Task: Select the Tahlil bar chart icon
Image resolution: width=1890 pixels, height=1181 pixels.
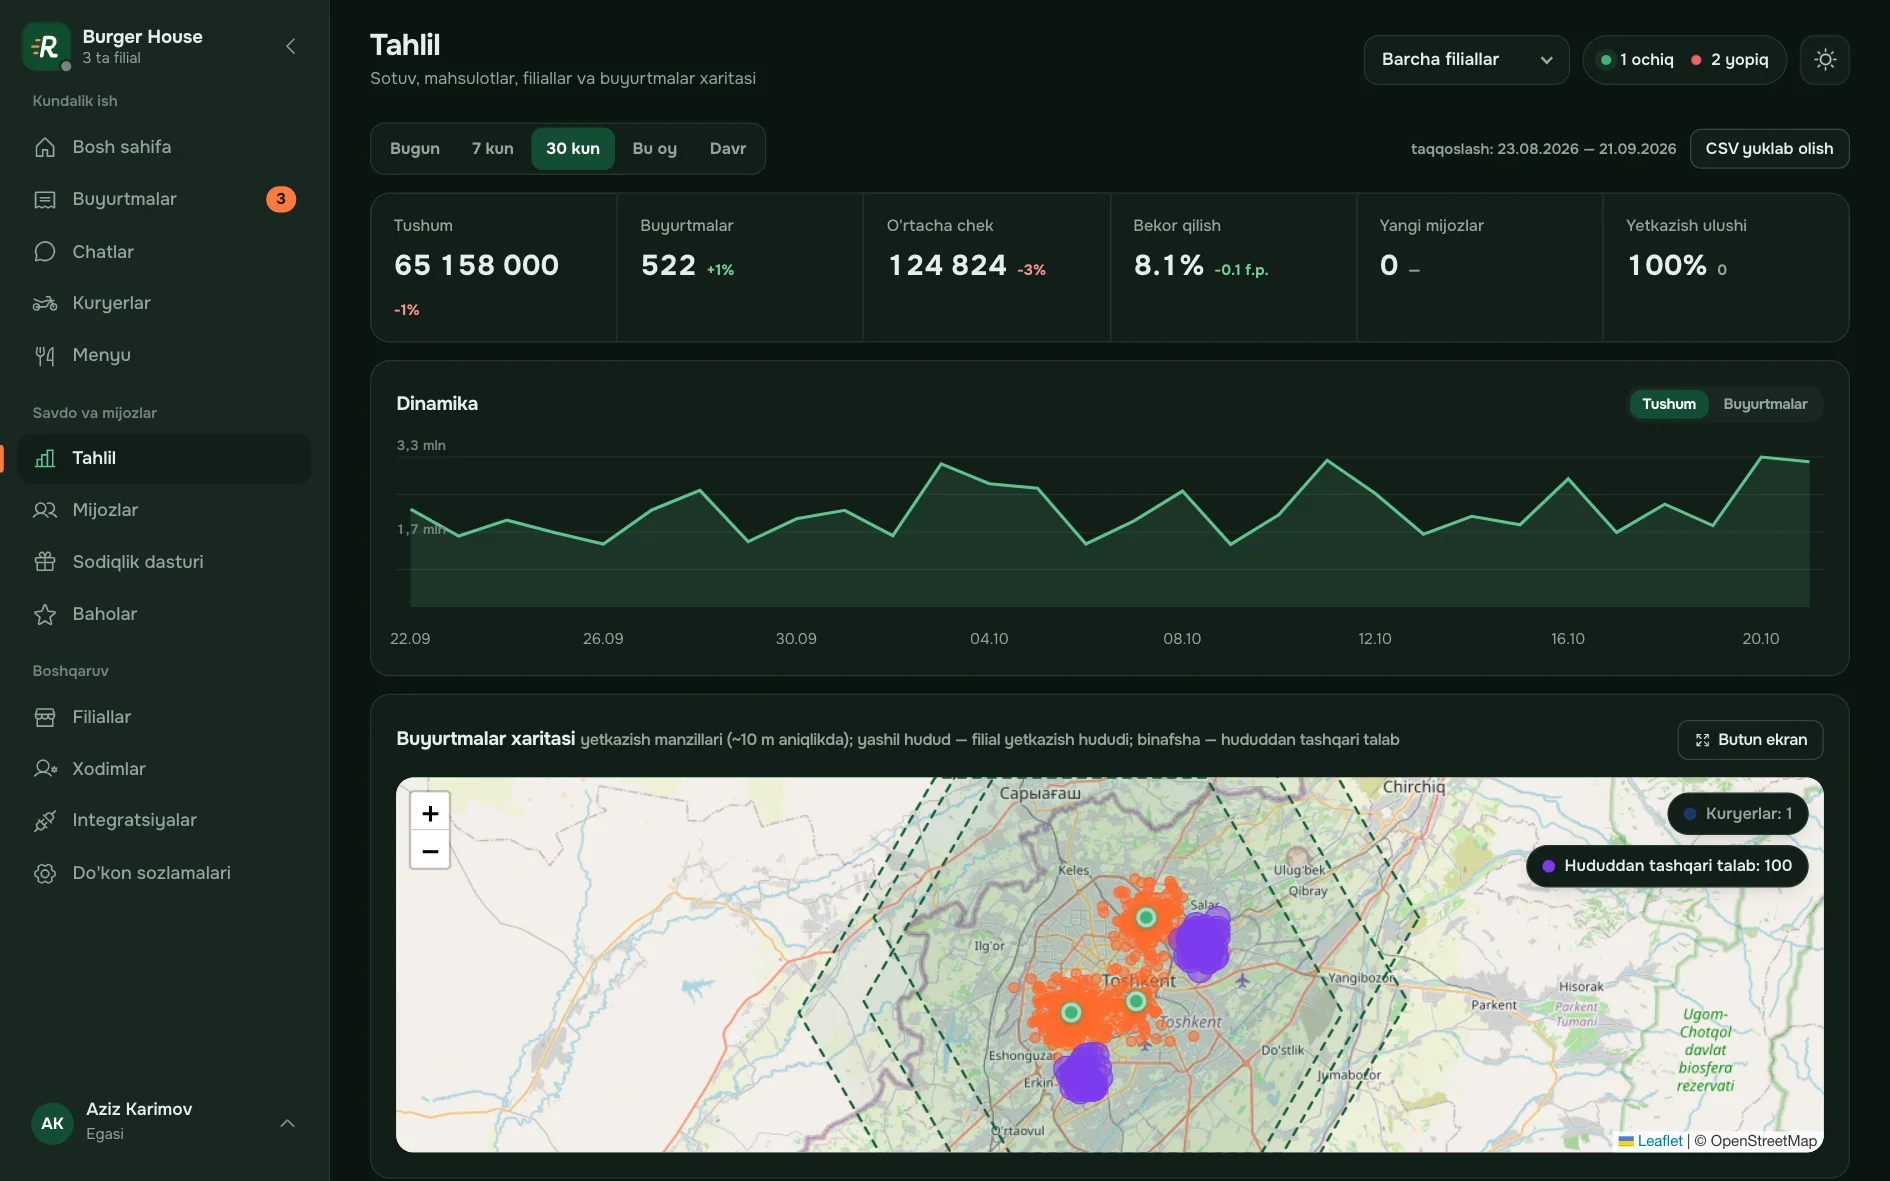Action: [45, 458]
